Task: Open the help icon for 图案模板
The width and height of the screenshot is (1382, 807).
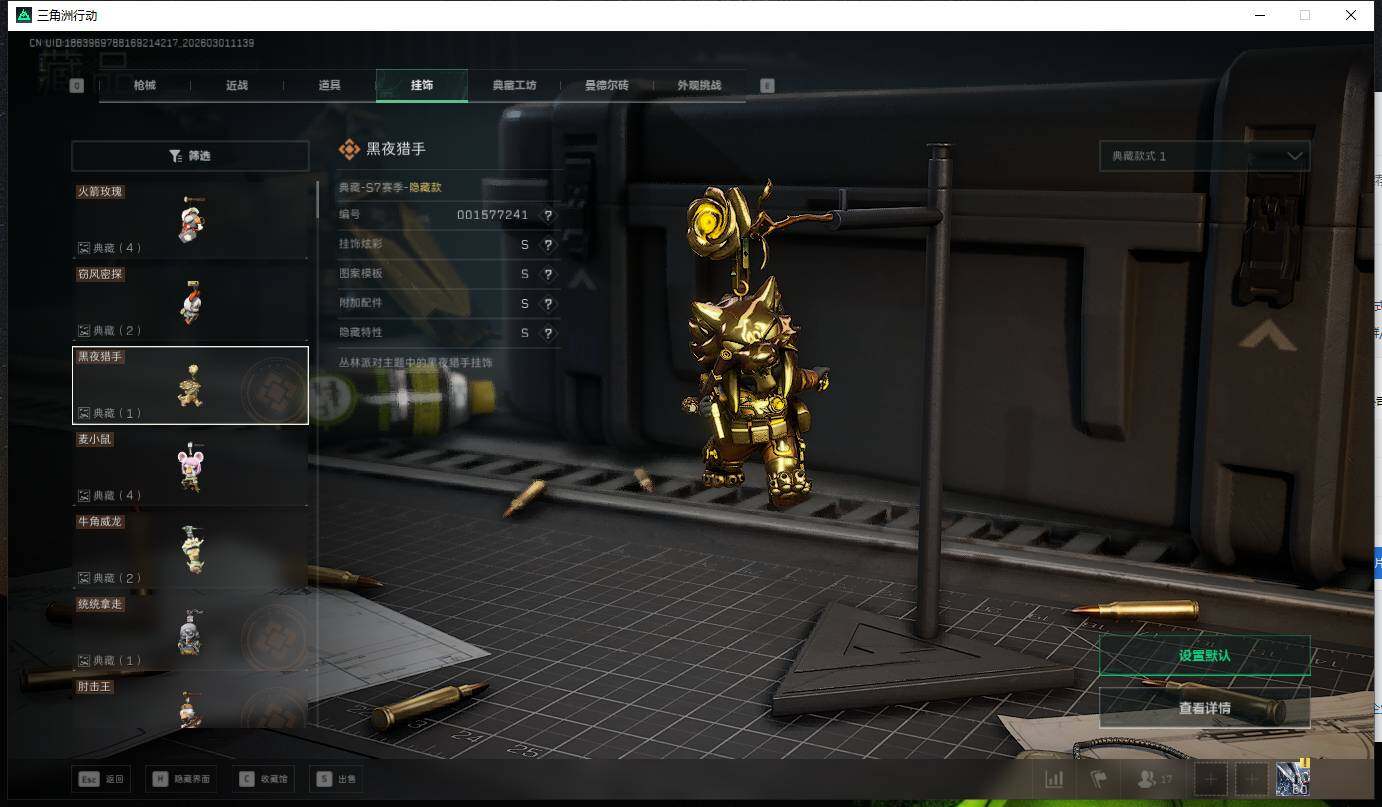Action: (548, 274)
